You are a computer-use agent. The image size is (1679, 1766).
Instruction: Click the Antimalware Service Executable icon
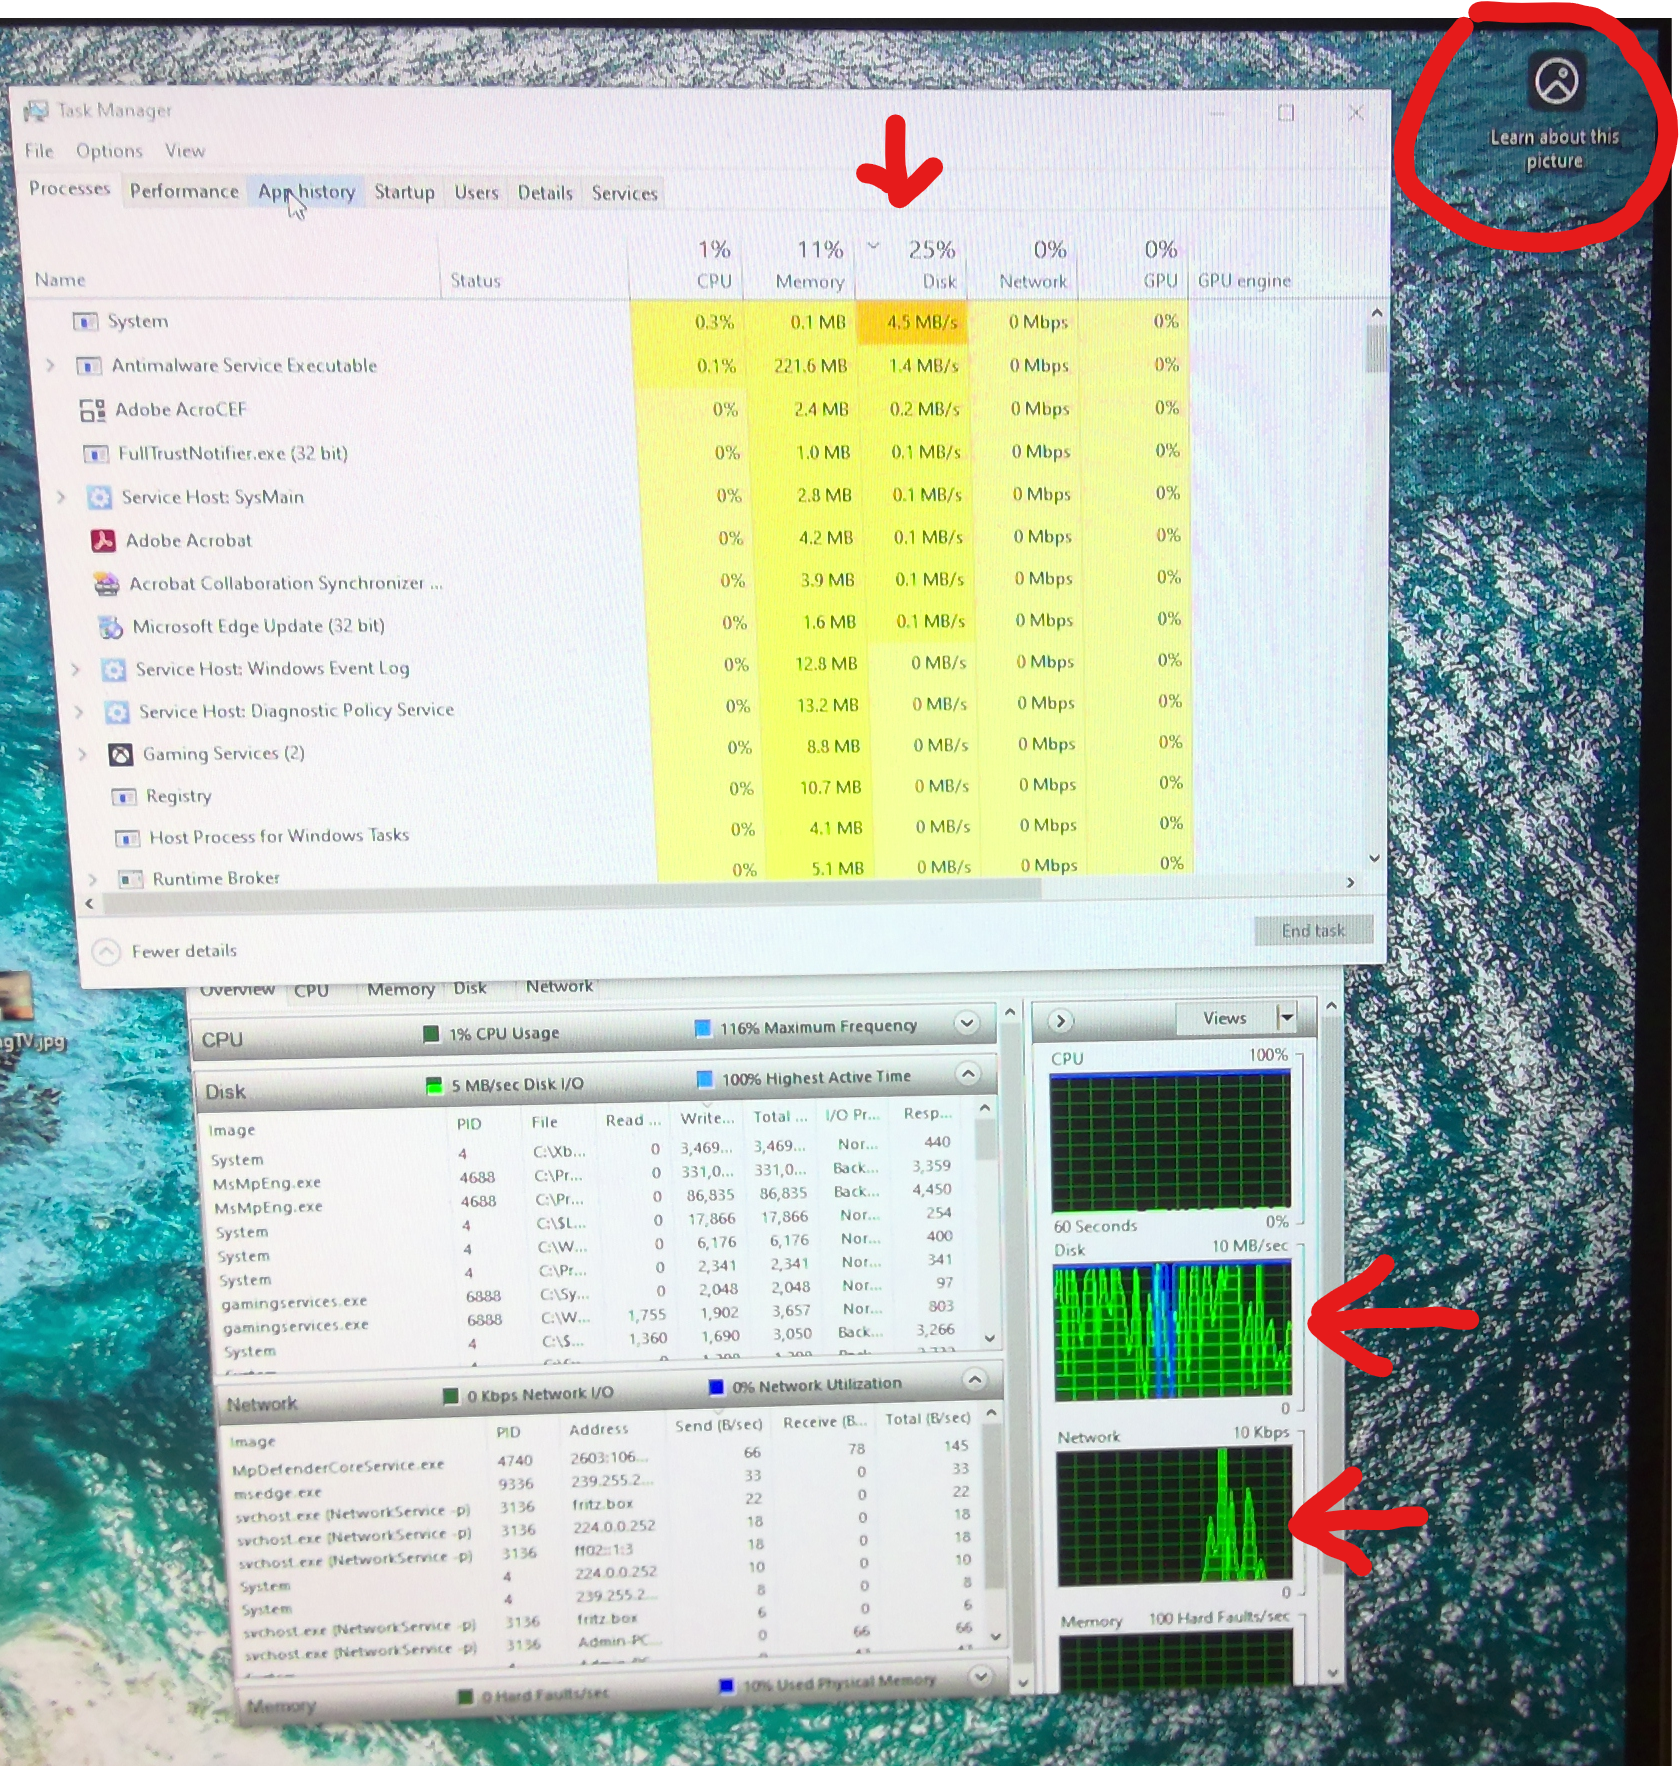pos(88,366)
